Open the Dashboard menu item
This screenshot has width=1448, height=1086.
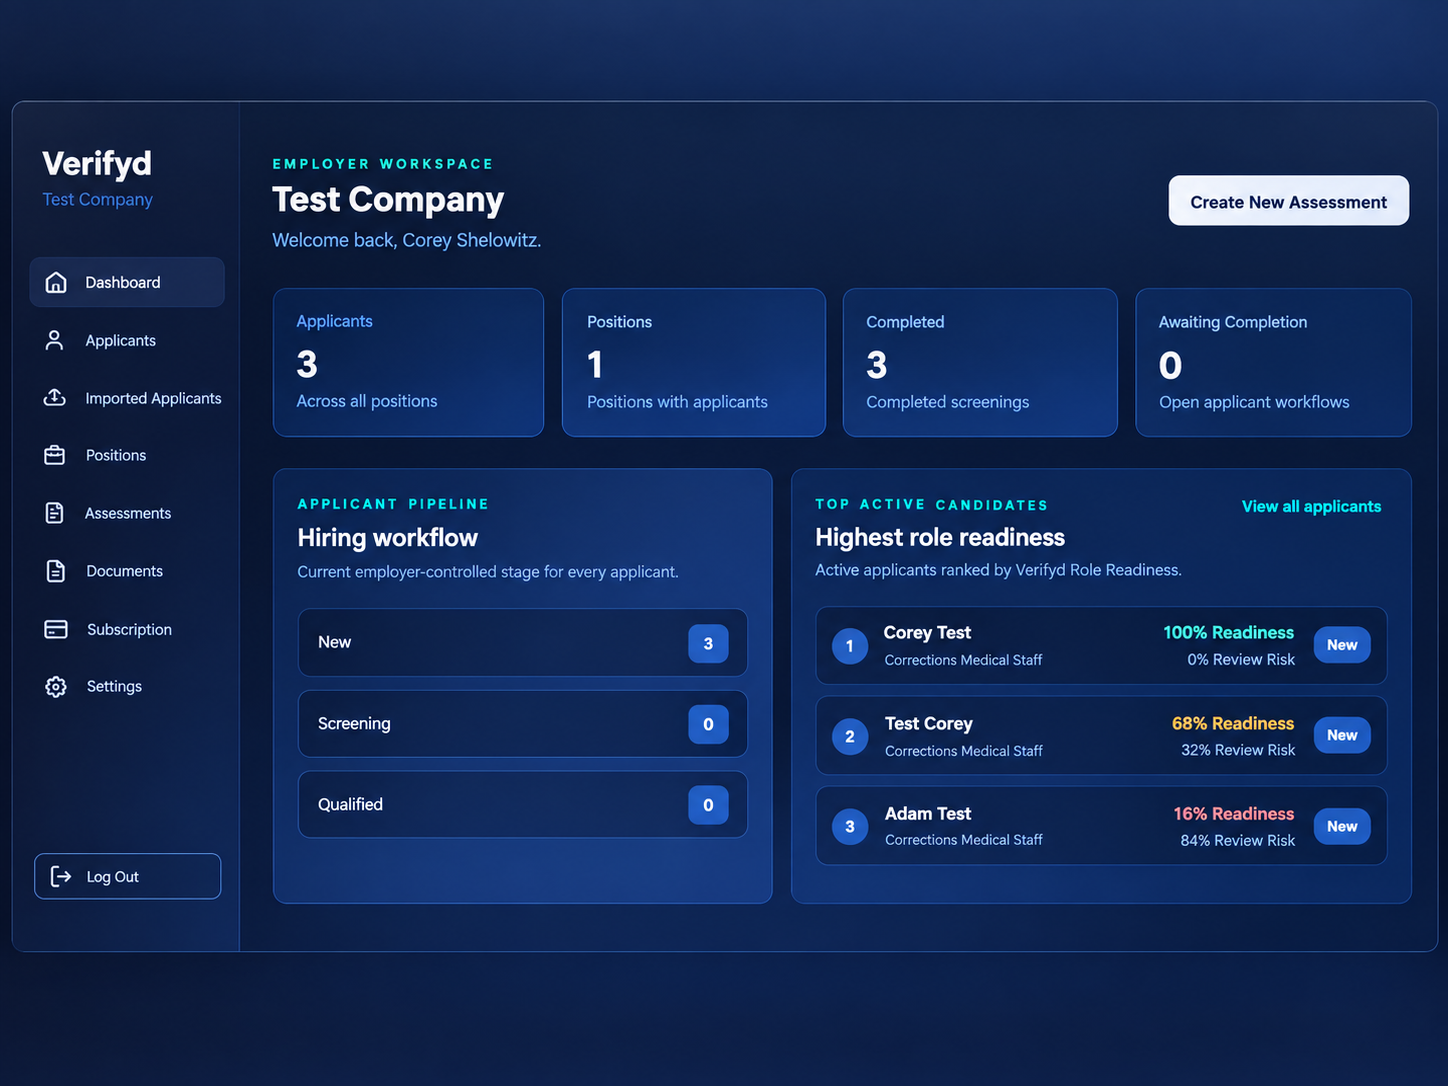coord(127,282)
